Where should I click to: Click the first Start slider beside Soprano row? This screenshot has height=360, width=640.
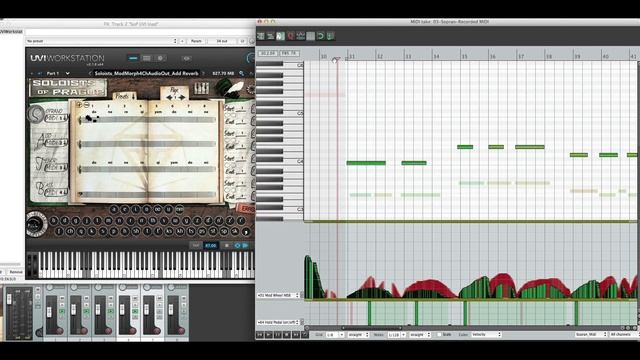point(241,109)
